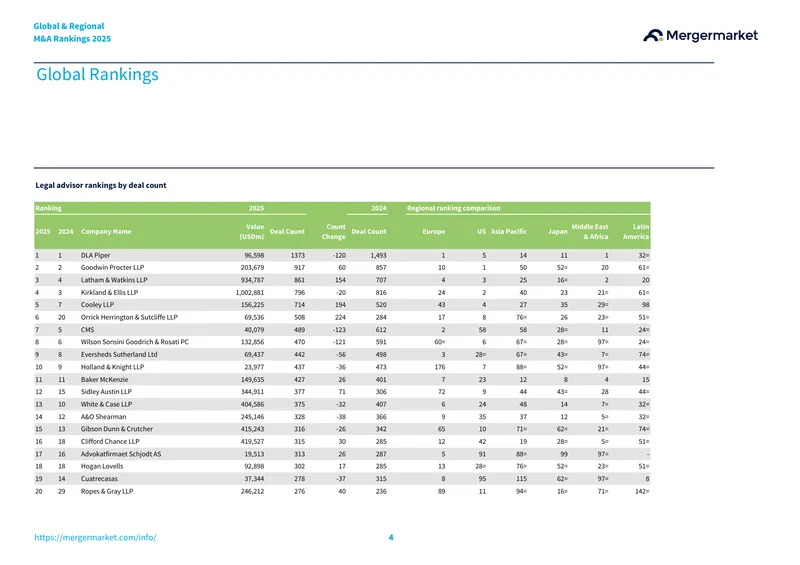Click the Latin America column header
The width and height of the screenshot is (800, 565).
point(636,231)
